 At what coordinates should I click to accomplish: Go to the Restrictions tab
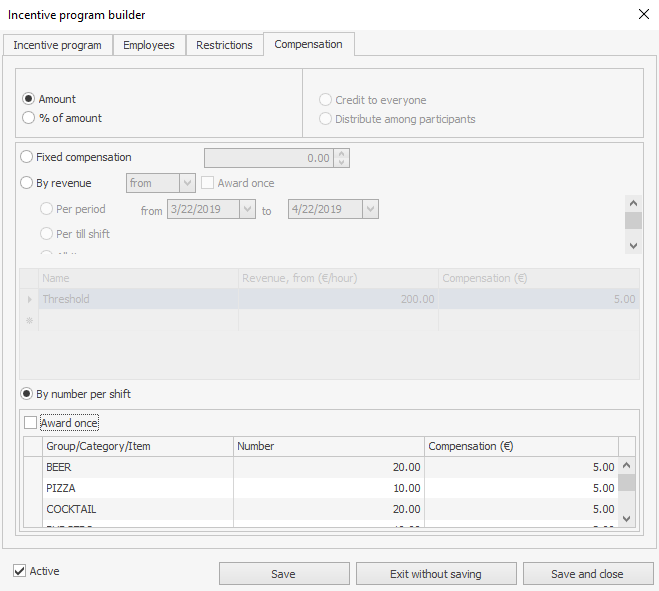224,45
